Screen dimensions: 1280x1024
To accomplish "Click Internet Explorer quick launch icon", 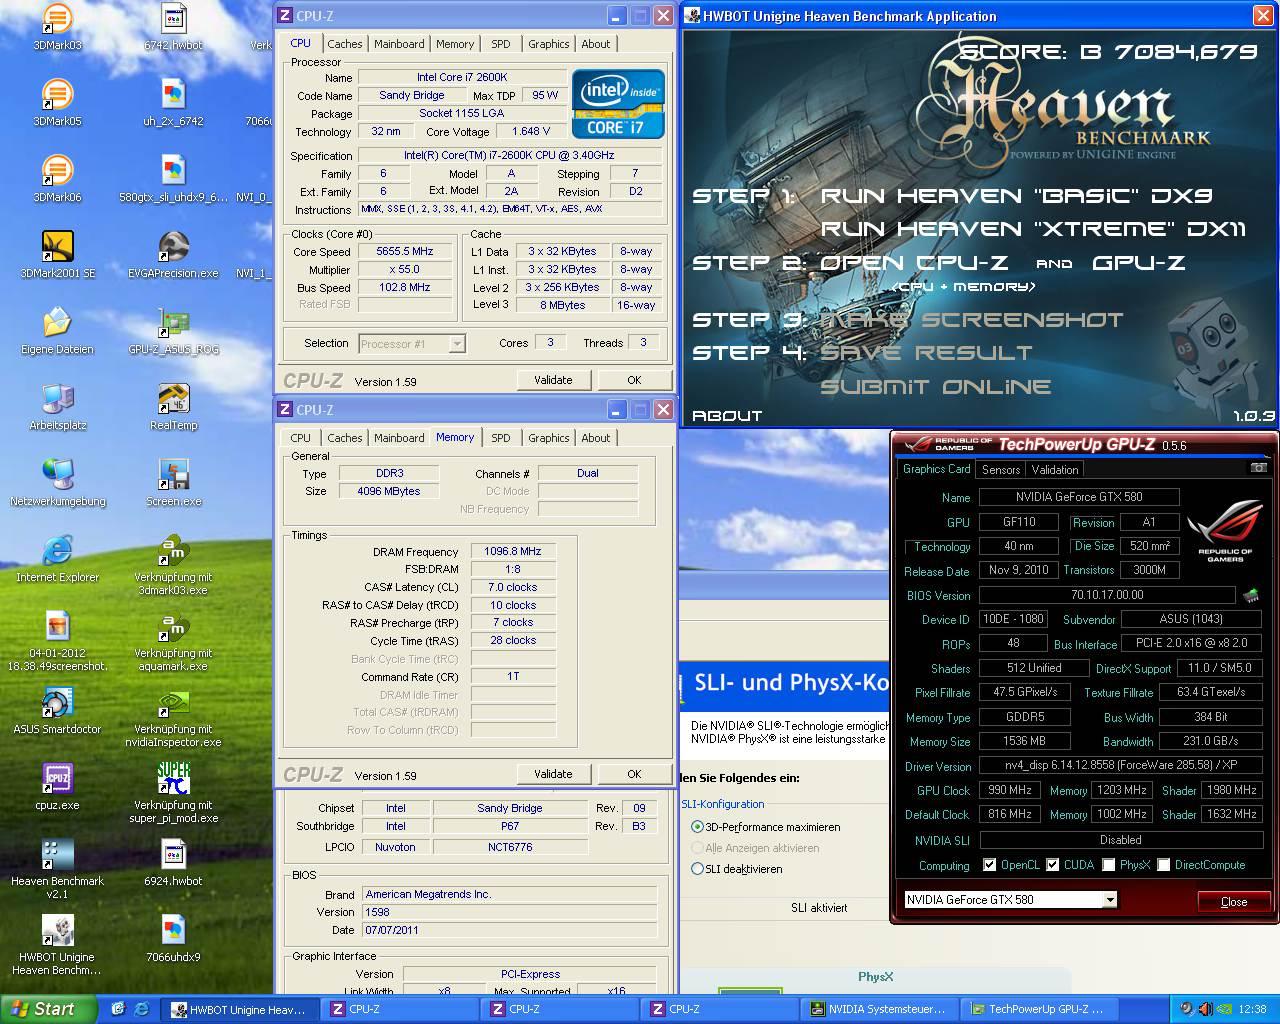I will [x=141, y=1009].
